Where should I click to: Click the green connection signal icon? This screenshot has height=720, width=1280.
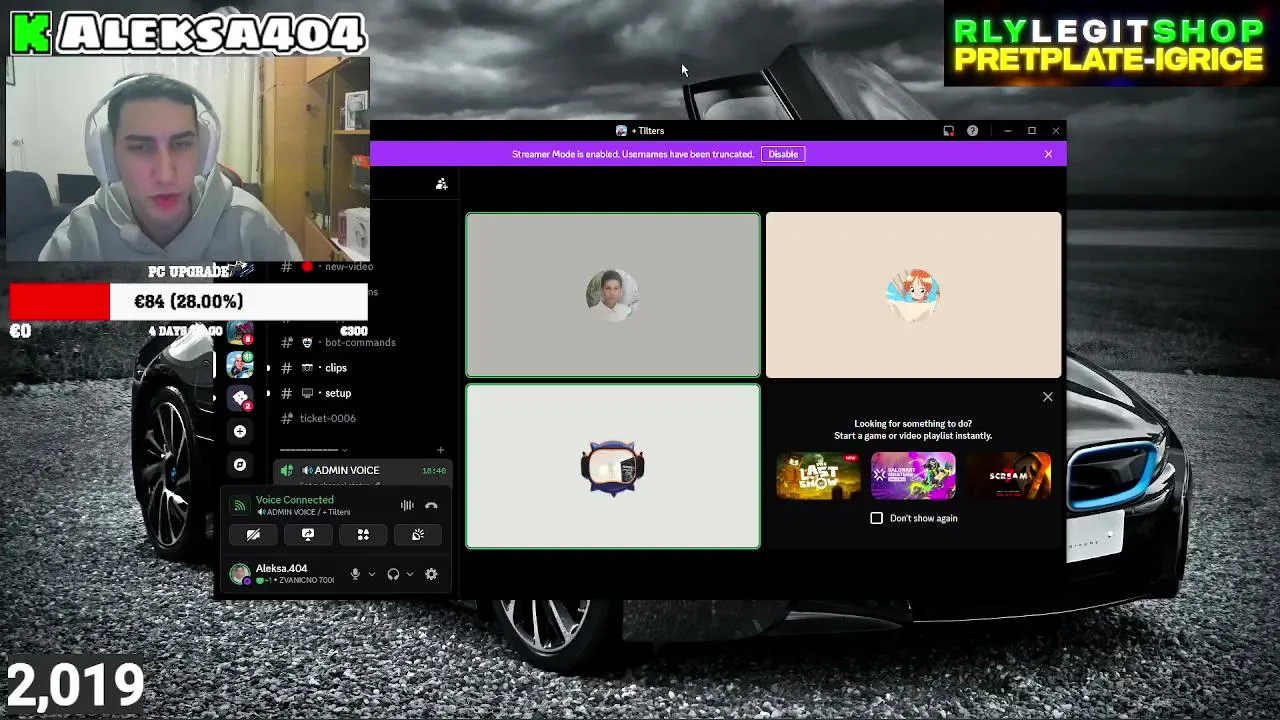[x=240, y=505]
